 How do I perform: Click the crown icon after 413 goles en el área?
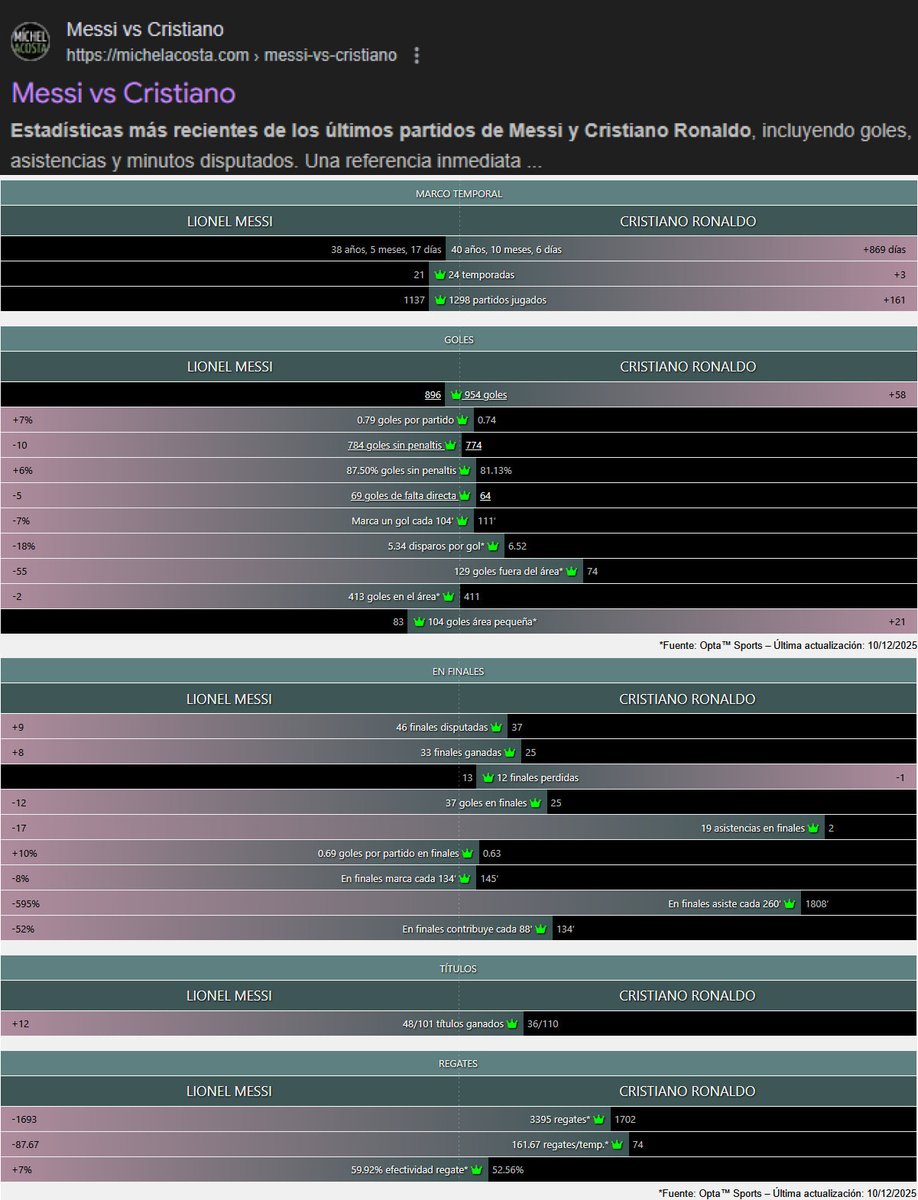tap(449, 596)
